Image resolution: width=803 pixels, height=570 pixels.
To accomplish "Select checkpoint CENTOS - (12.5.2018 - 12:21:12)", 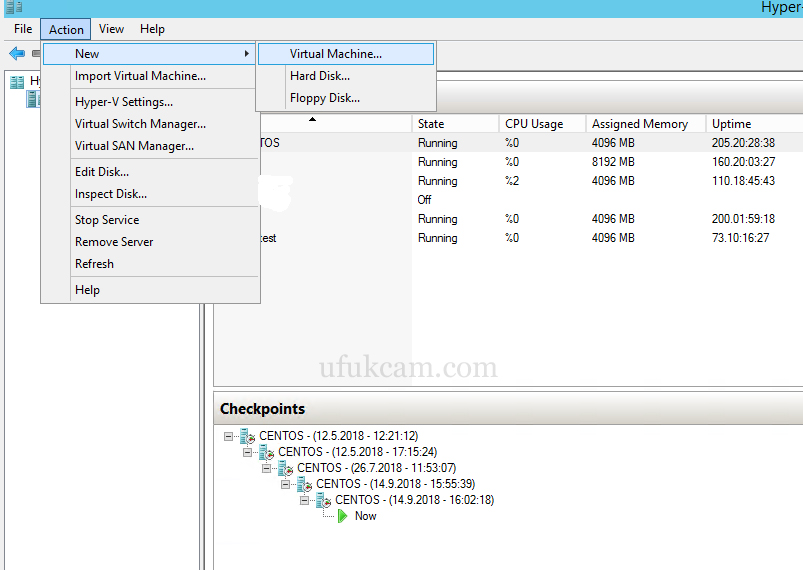I will [339, 436].
